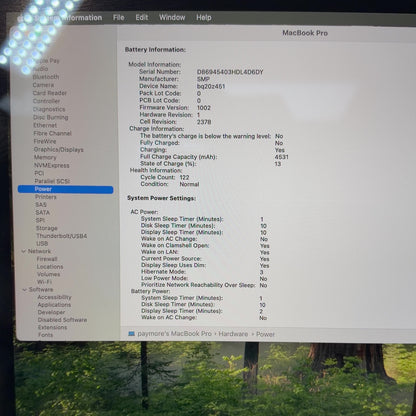This screenshot has width=416, height=416.
Task: Click paymore's MacBook Pro in path bar
Action: 174,334
